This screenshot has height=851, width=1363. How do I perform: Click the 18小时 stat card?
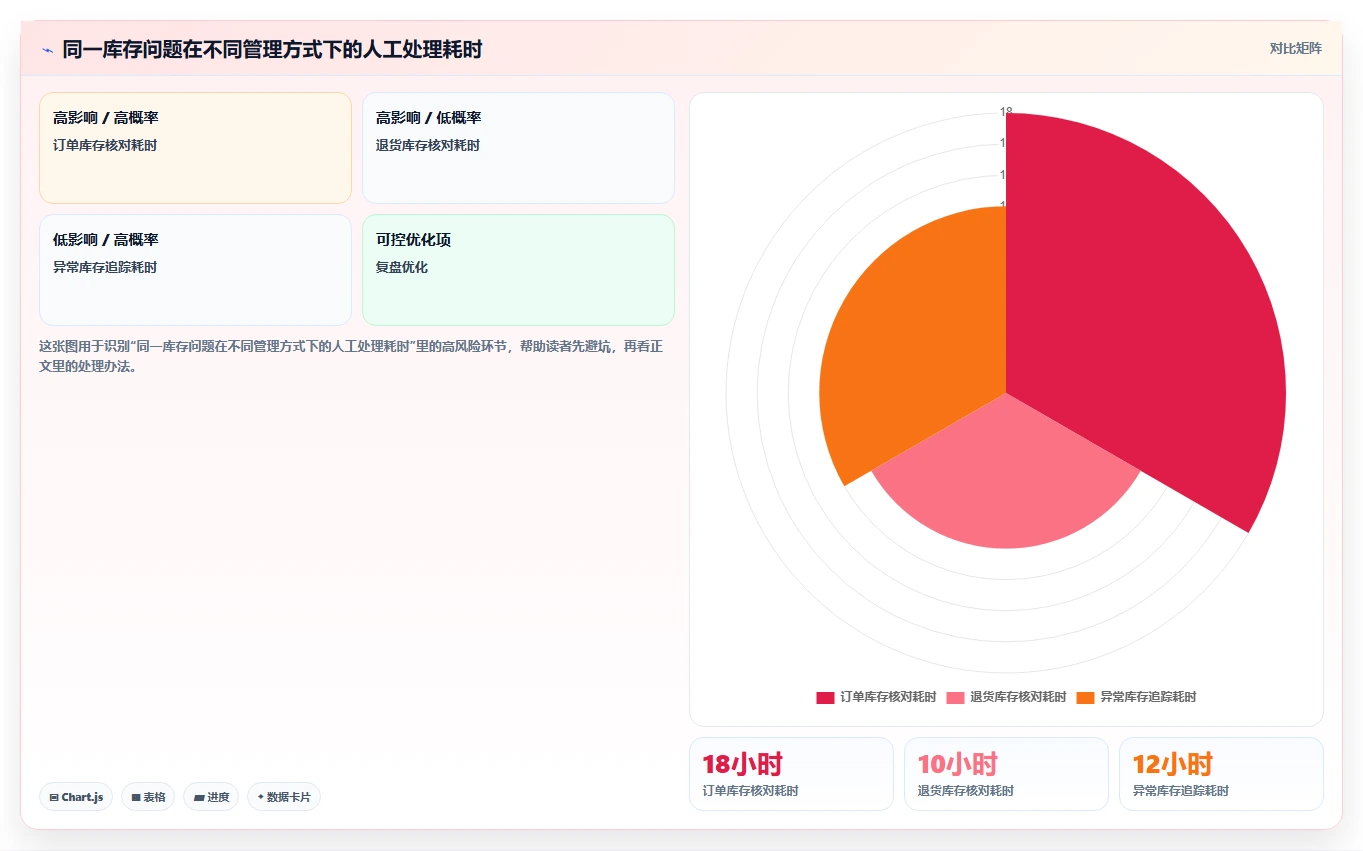click(791, 774)
